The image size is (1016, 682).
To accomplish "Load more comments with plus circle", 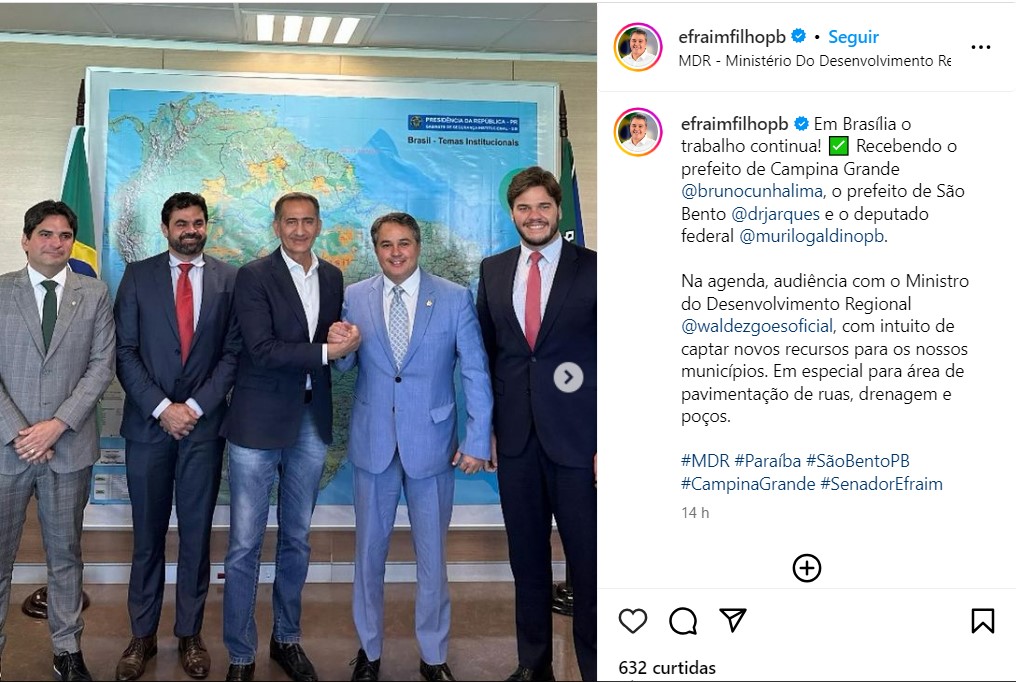I will [807, 568].
